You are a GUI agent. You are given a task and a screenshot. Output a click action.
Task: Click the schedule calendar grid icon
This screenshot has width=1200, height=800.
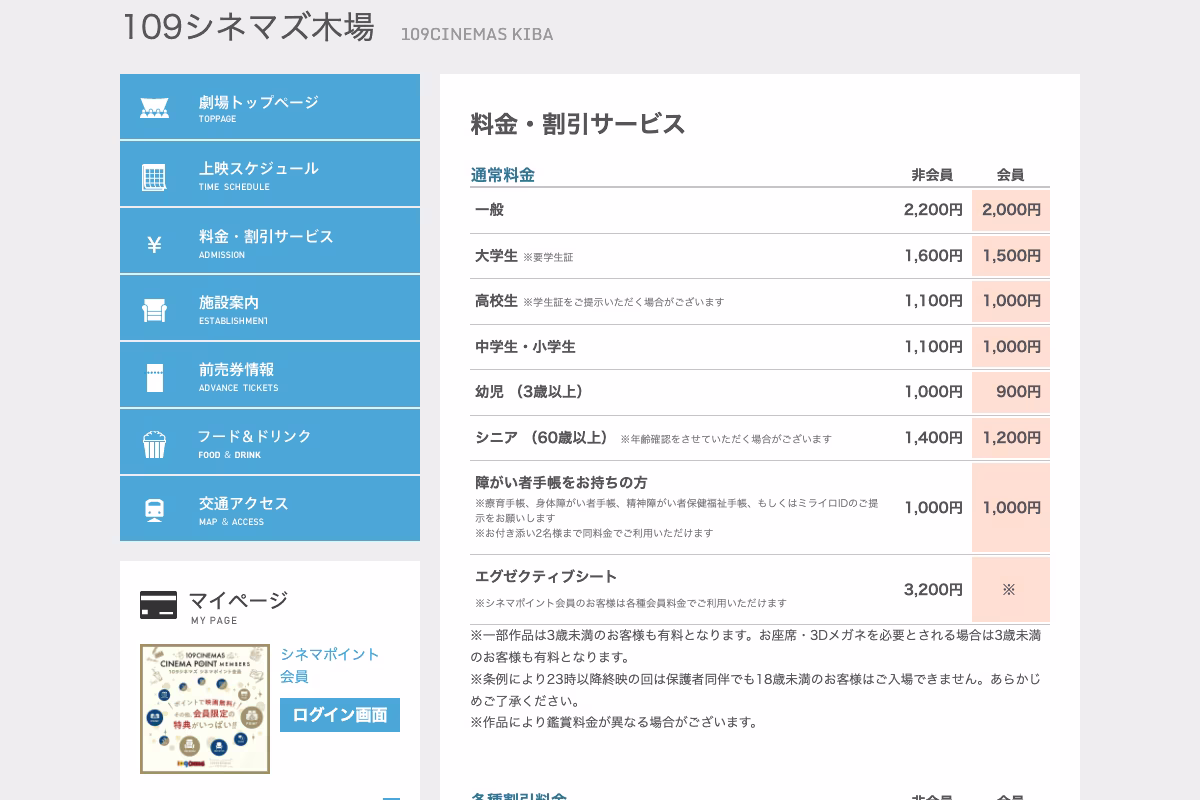pos(154,177)
